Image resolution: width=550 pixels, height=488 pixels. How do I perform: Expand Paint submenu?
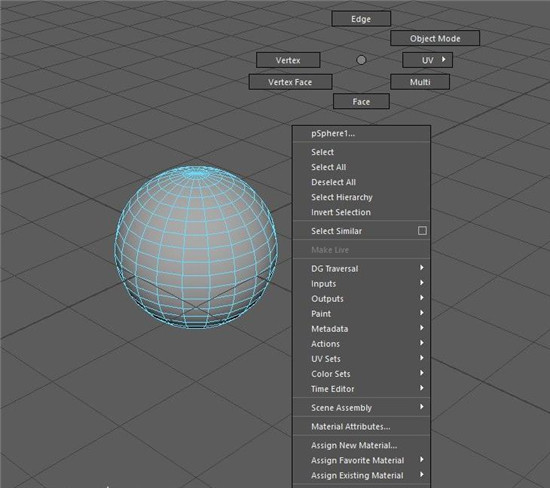point(362,314)
